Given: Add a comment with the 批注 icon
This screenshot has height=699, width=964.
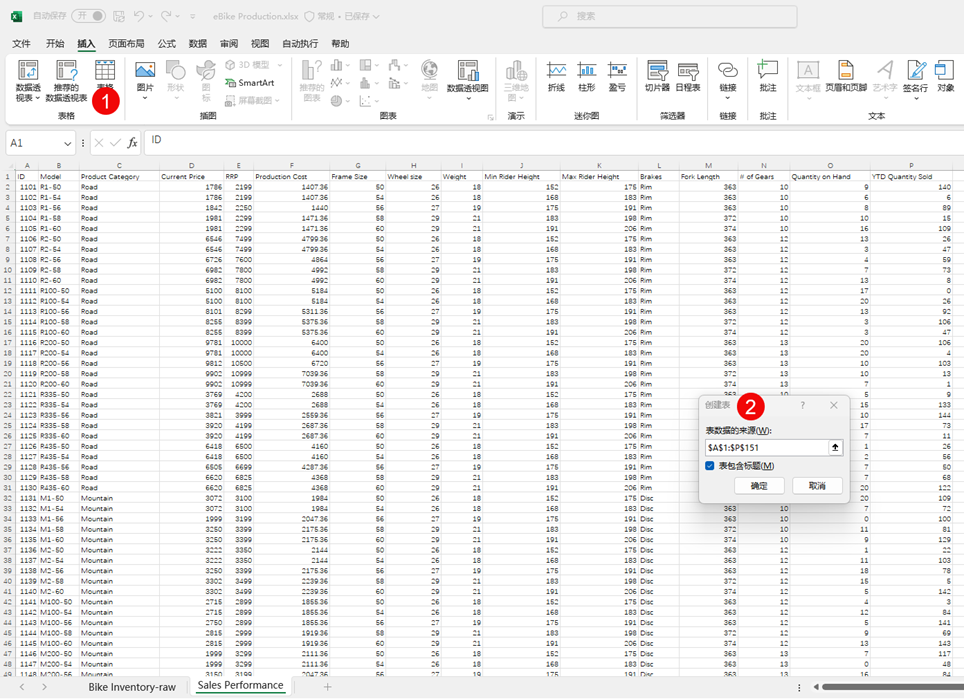Looking at the screenshot, I should 768,69.
